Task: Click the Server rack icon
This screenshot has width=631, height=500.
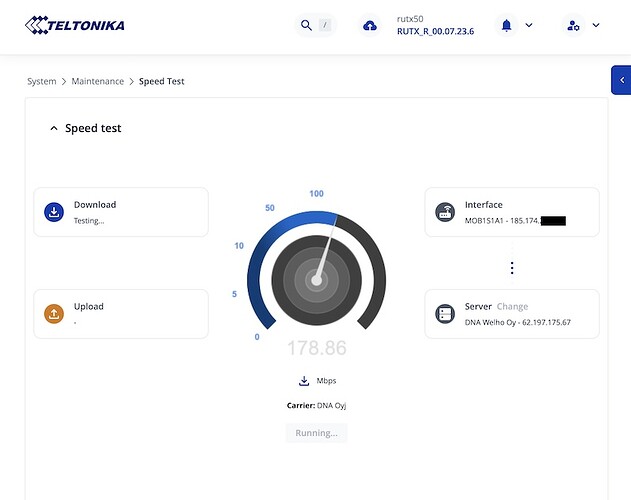Action: point(445,314)
